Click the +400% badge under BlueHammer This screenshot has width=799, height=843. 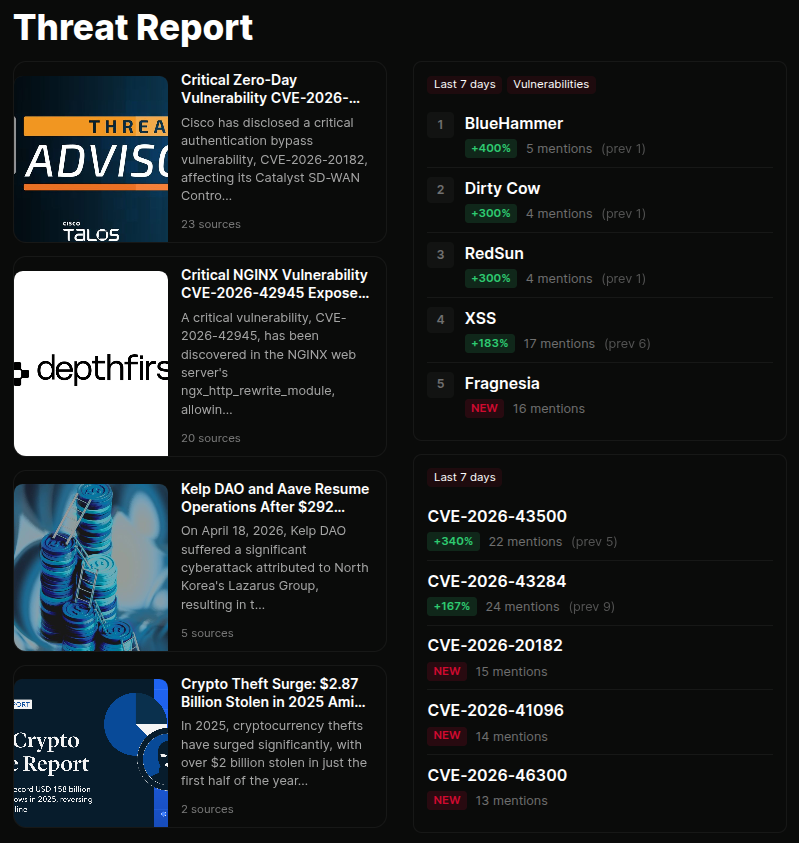pyautogui.click(x=491, y=148)
